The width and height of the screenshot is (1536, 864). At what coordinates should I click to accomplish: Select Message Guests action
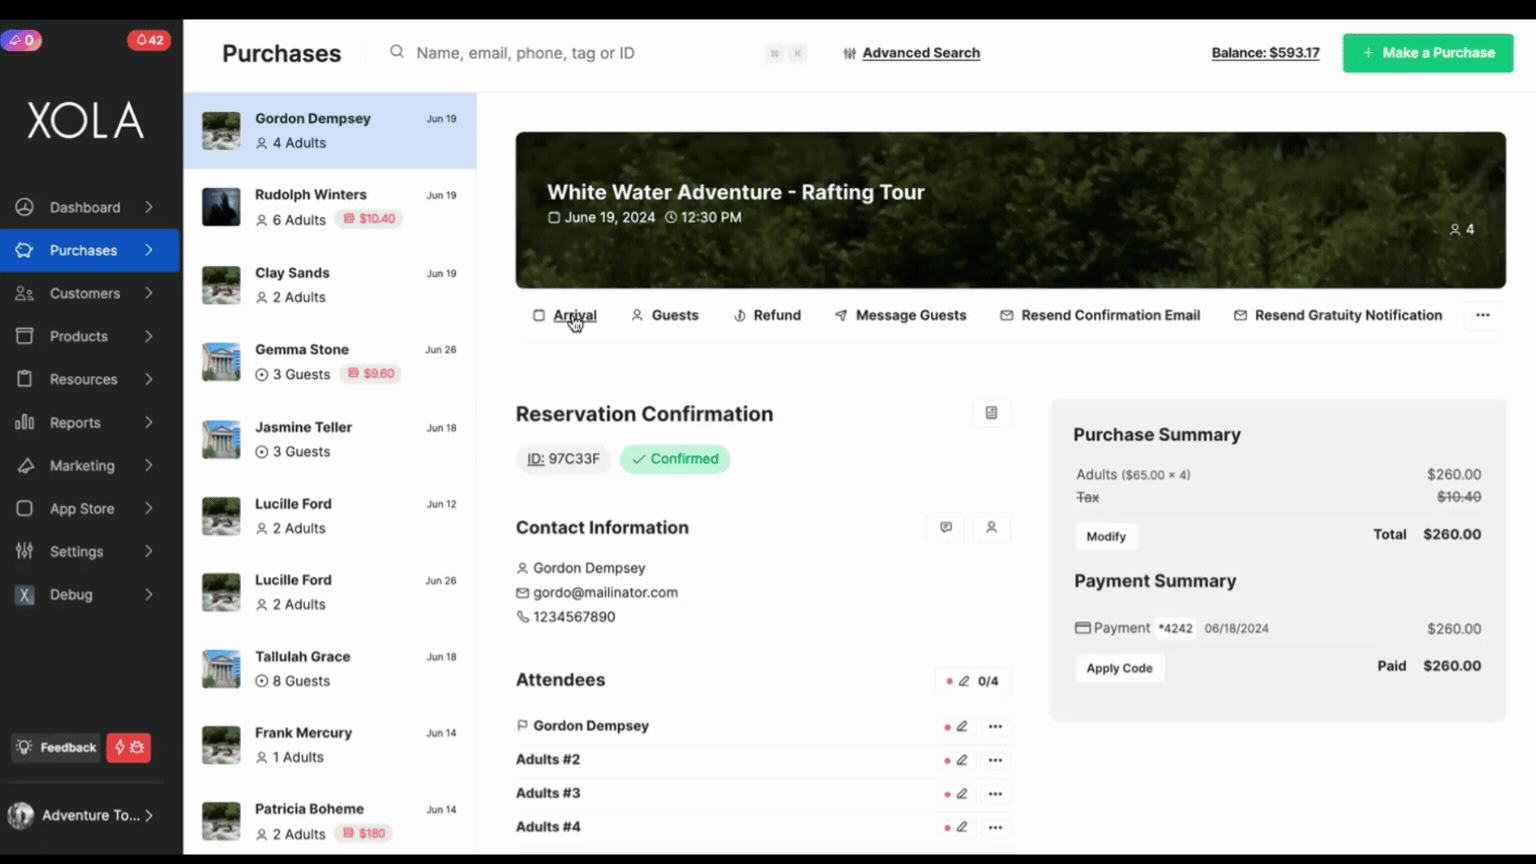[901, 315]
